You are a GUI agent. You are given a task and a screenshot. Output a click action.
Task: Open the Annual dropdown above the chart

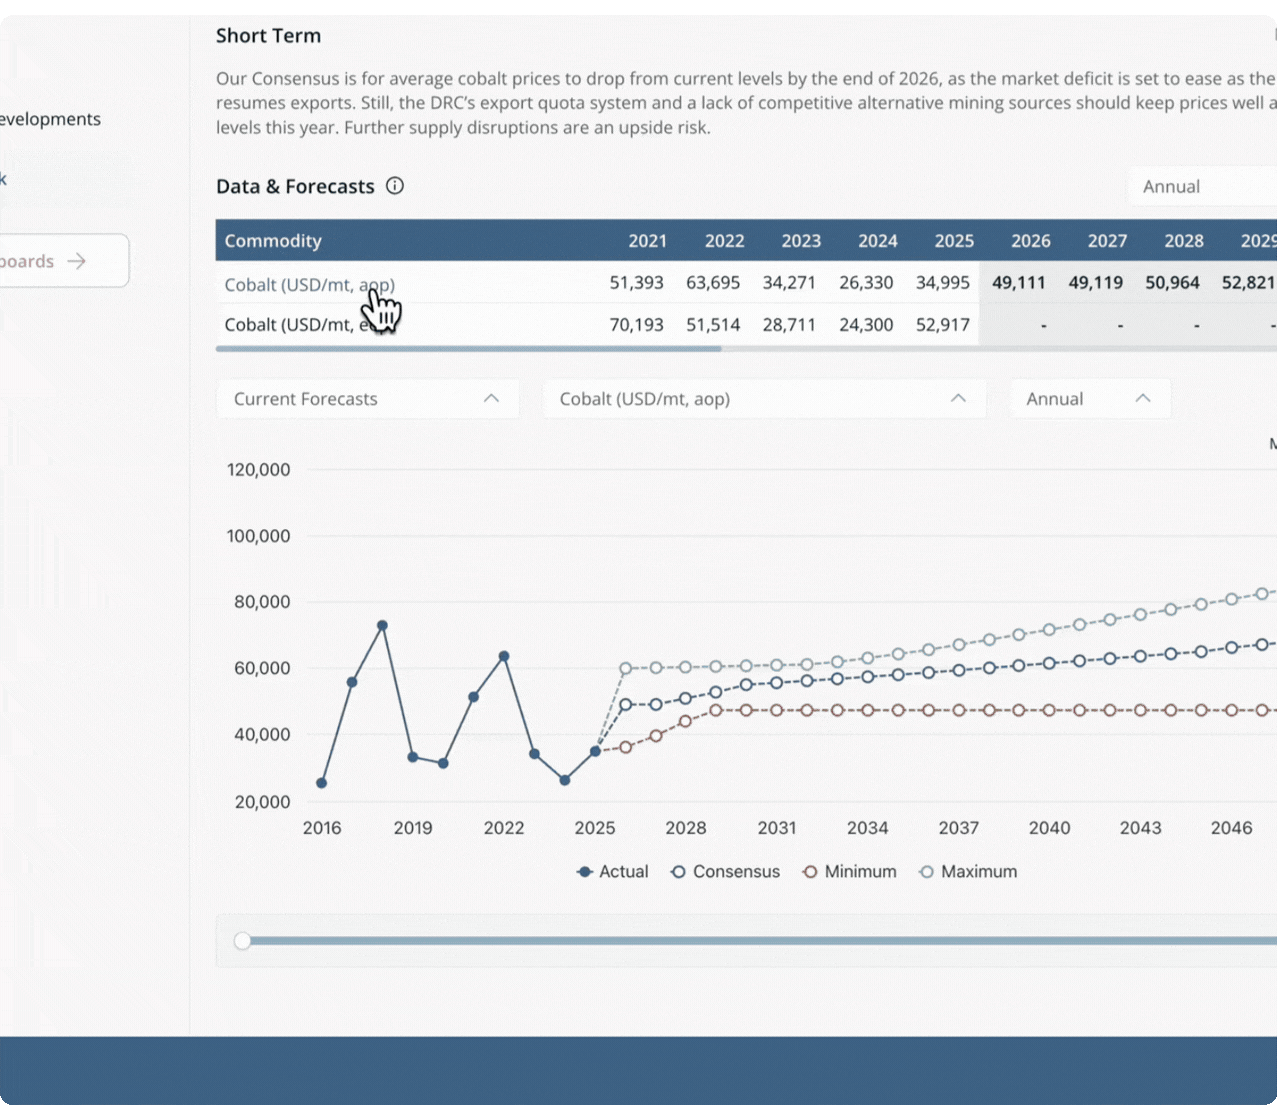[x=1090, y=399]
